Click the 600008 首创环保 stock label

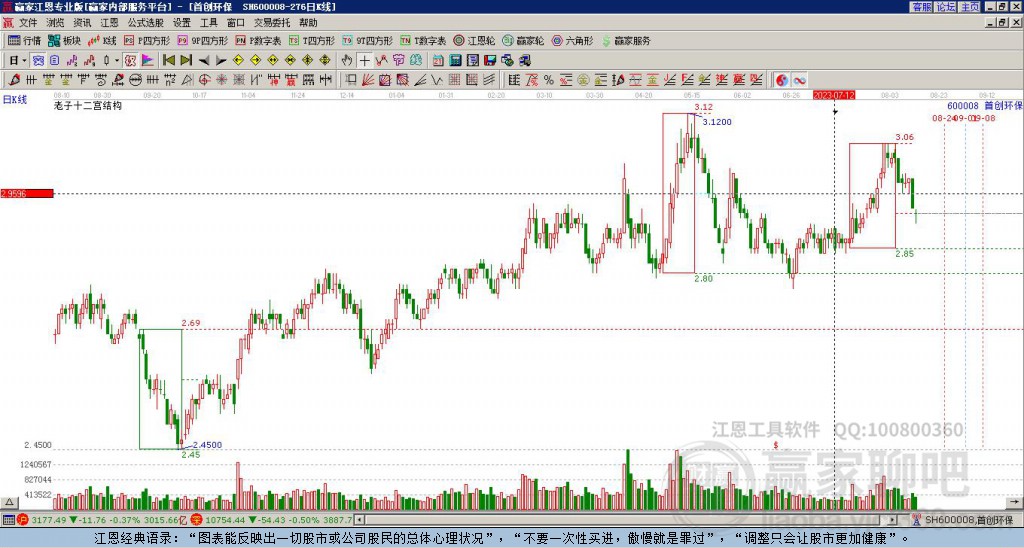point(985,106)
